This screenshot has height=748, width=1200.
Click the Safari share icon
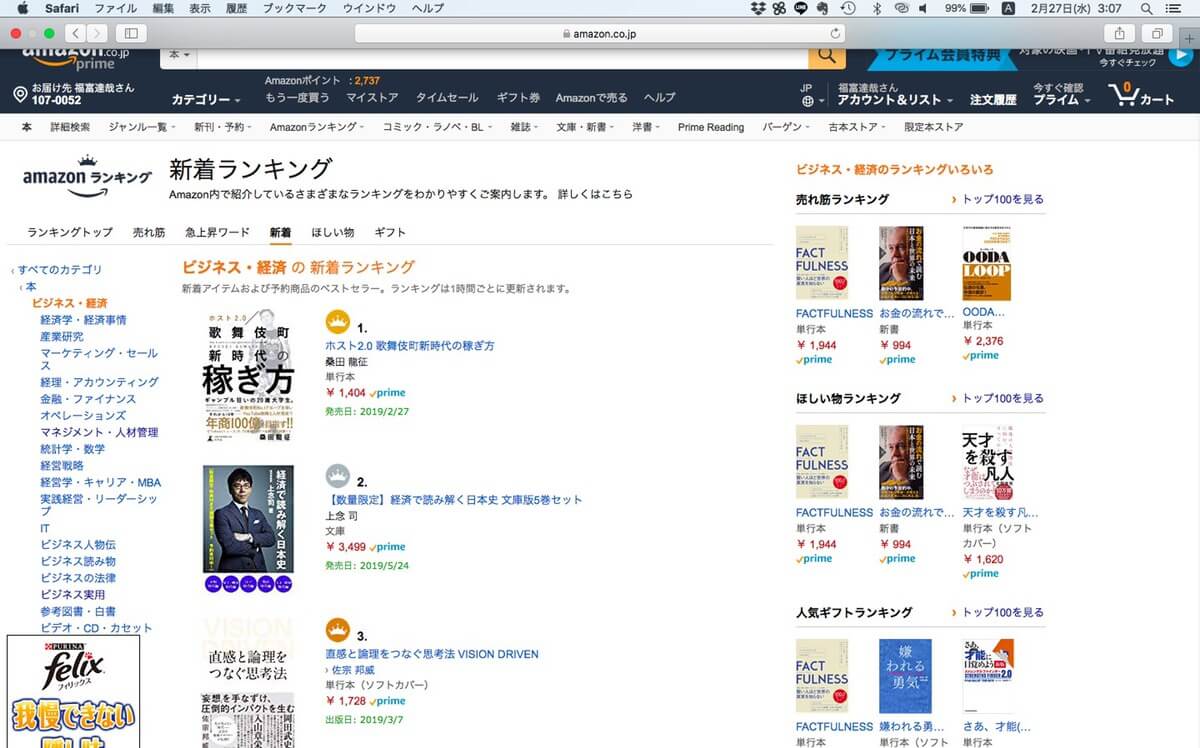tap(1120, 34)
